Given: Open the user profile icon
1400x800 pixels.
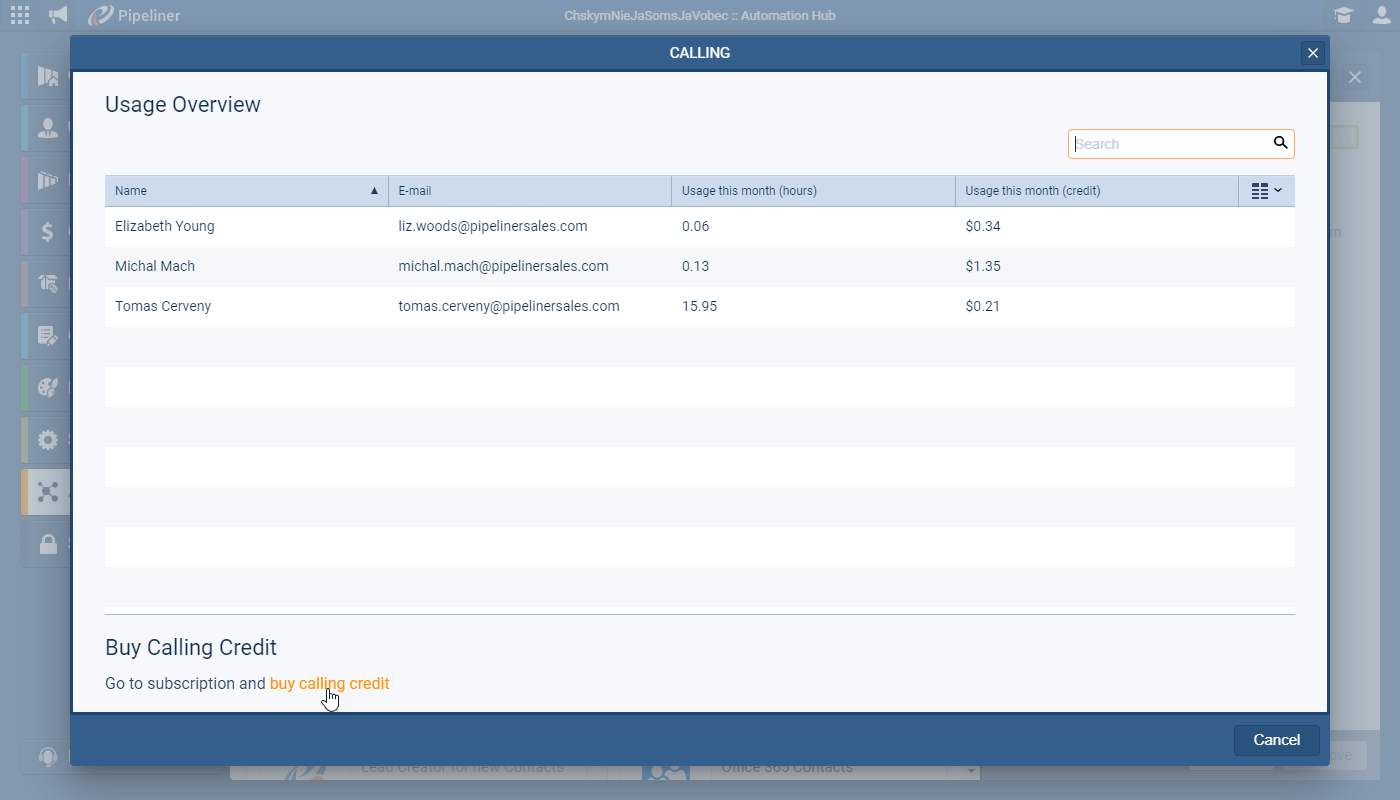Looking at the screenshot, I should pos(1382,15).
